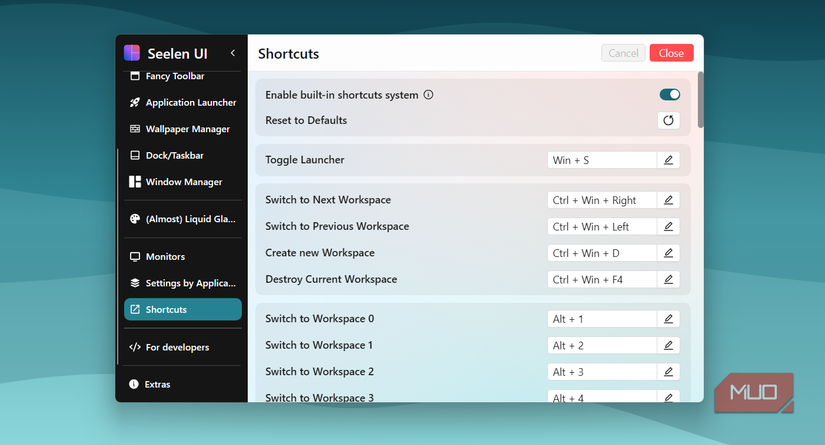Edit Switch to Workspace 2 shortcut

tap(668, 372)
